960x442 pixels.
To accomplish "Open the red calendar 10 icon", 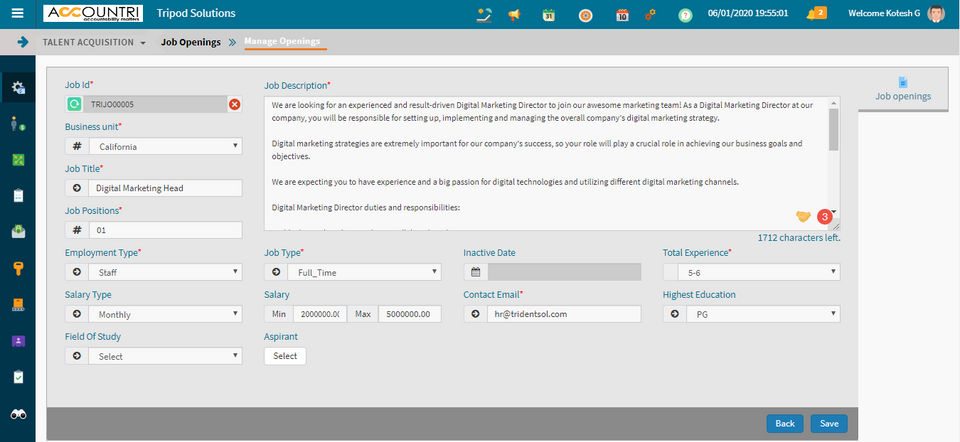I will (622, 15).
